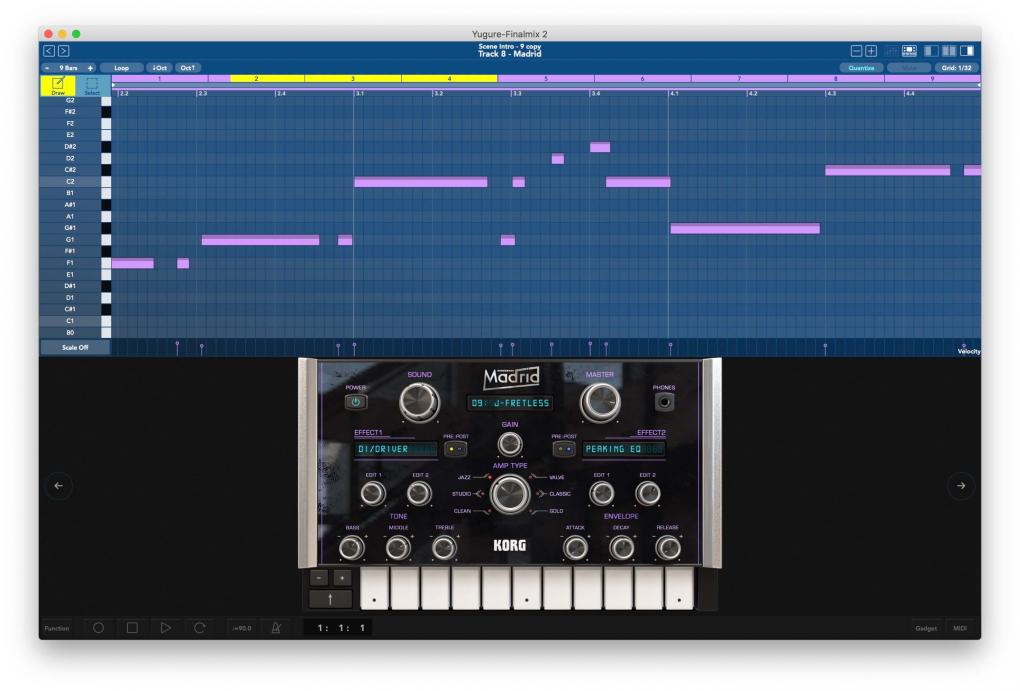
Task: Go to next track with right bracket arrow
Action: [64, 51]
